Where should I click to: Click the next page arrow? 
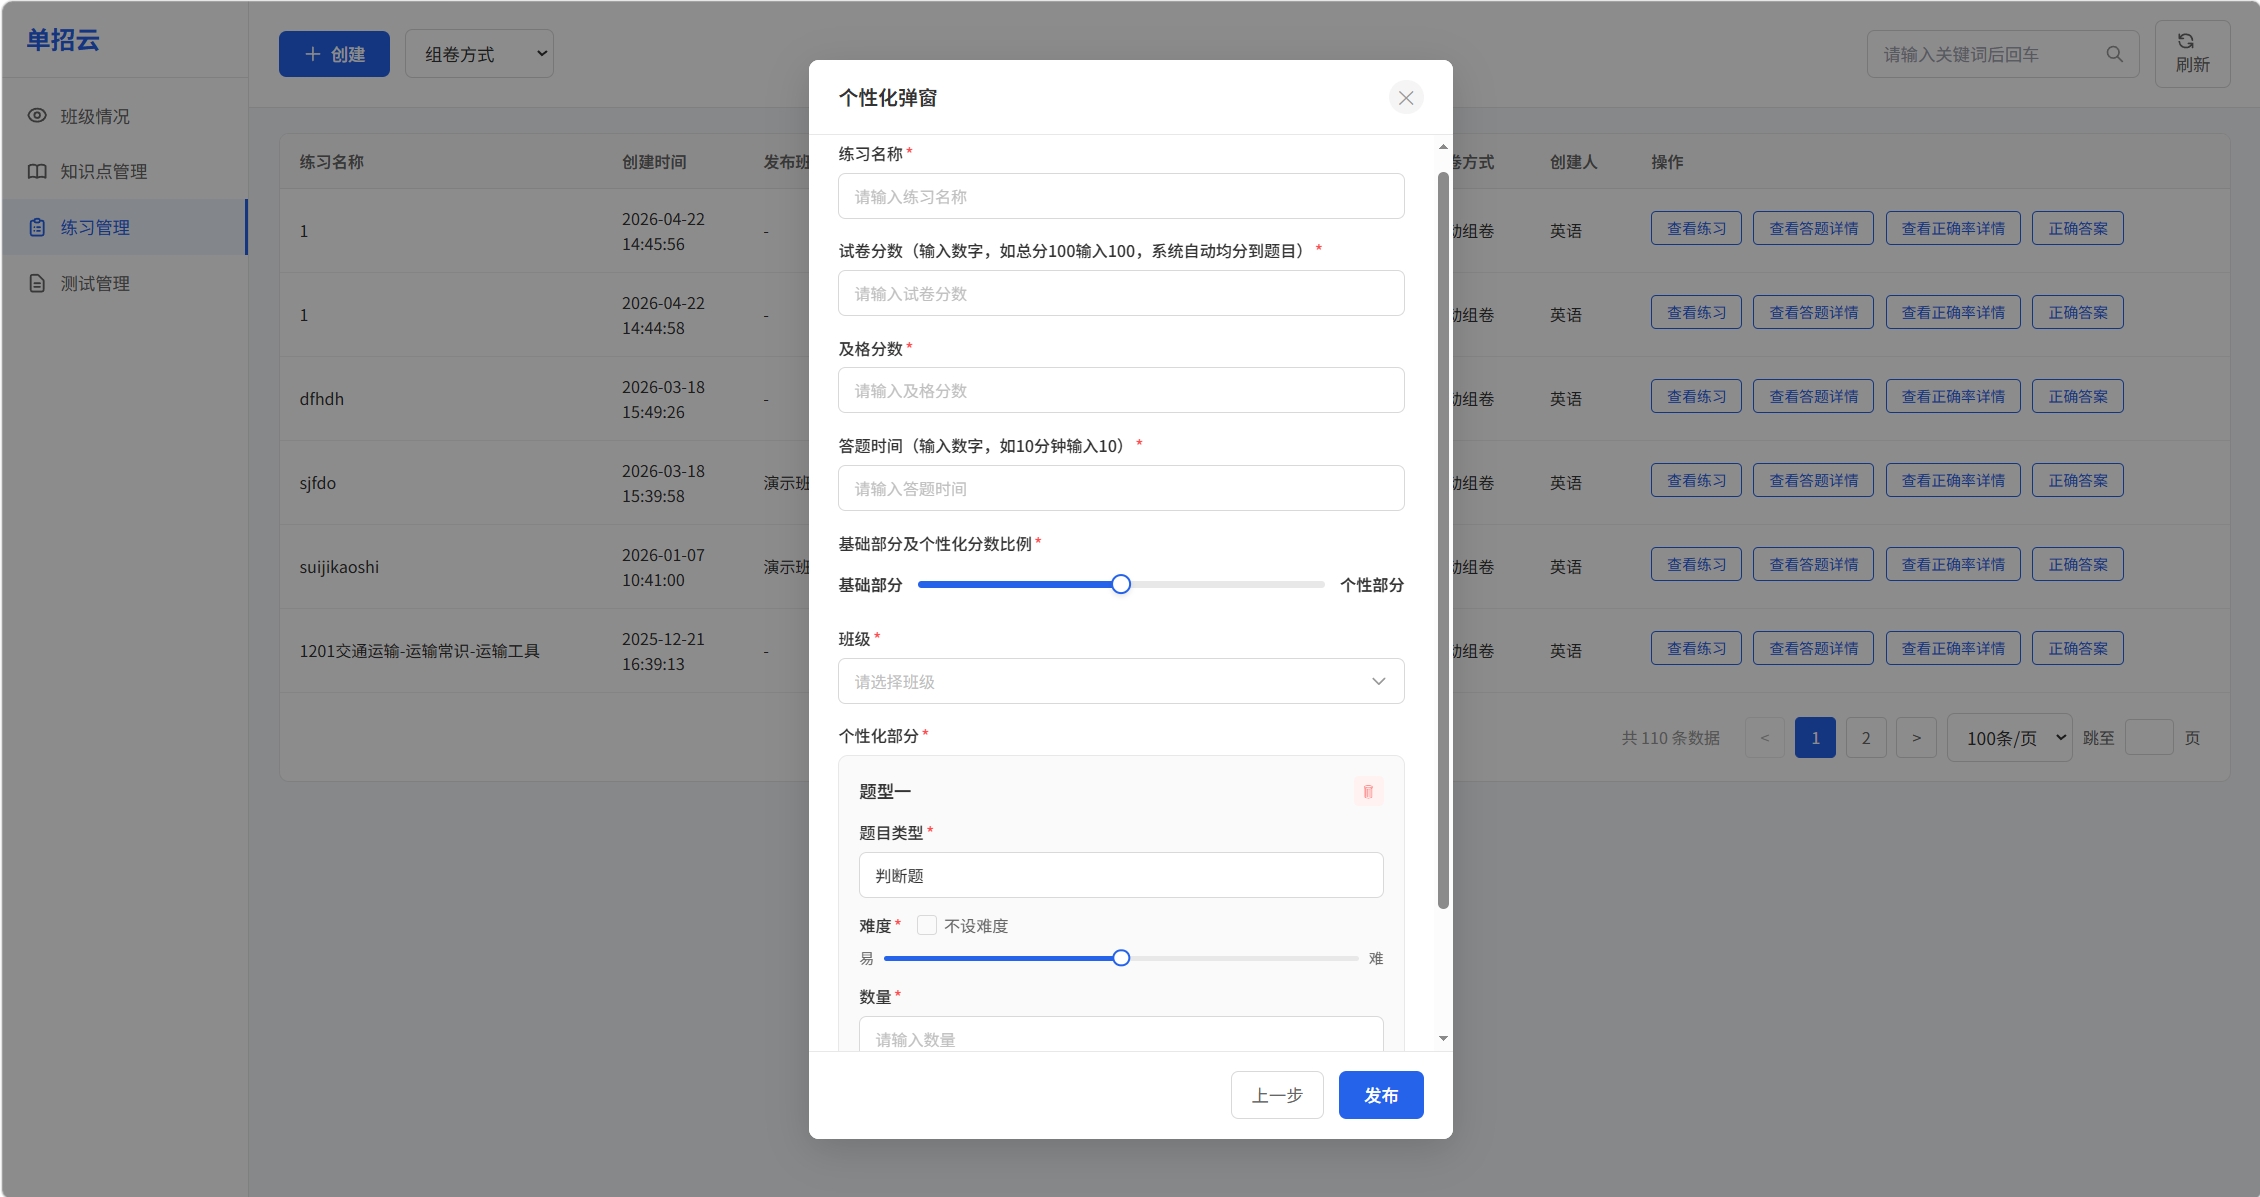click(x=1916, y=738)
